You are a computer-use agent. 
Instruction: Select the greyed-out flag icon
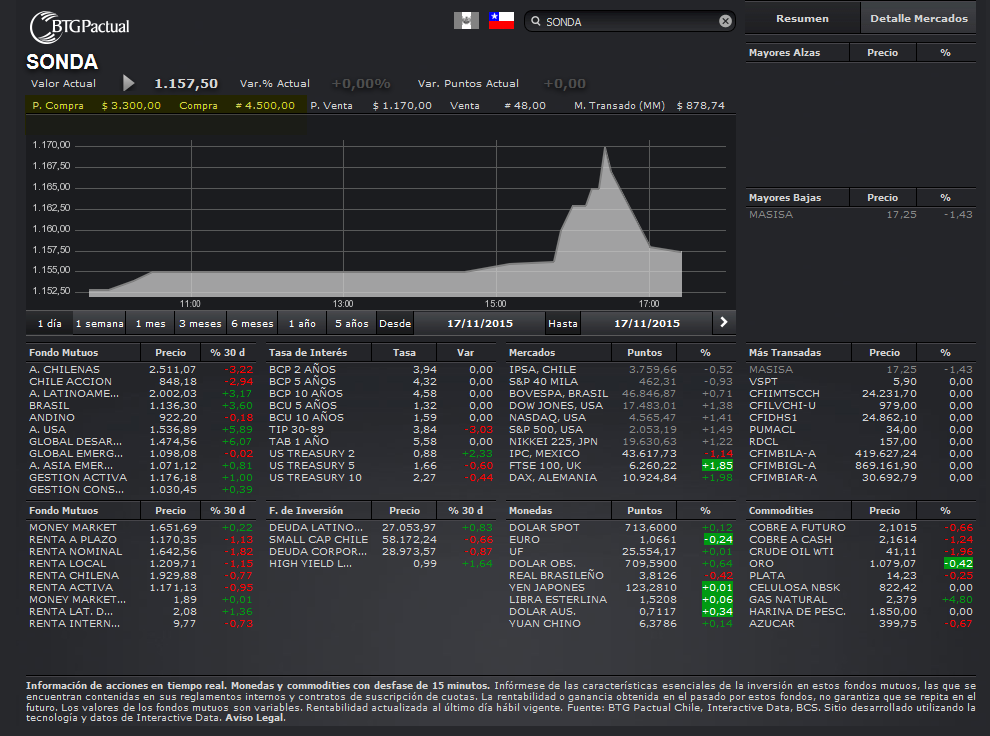click(x=466, y=21)
